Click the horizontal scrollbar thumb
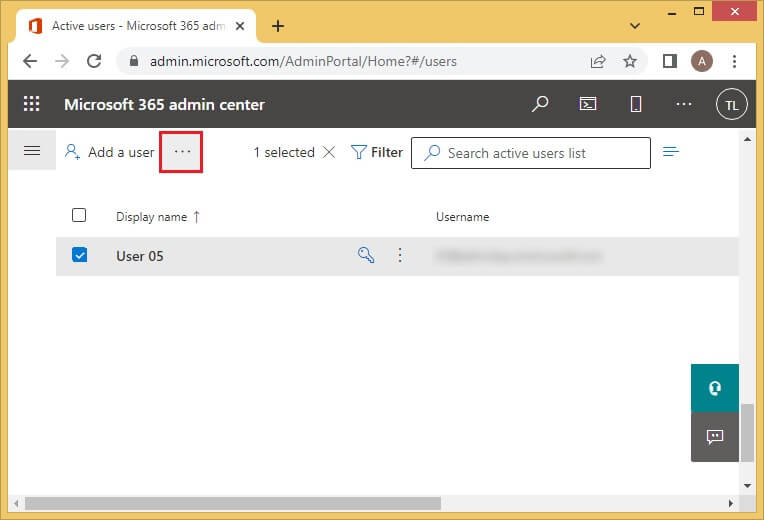 [x=233, y=503]
